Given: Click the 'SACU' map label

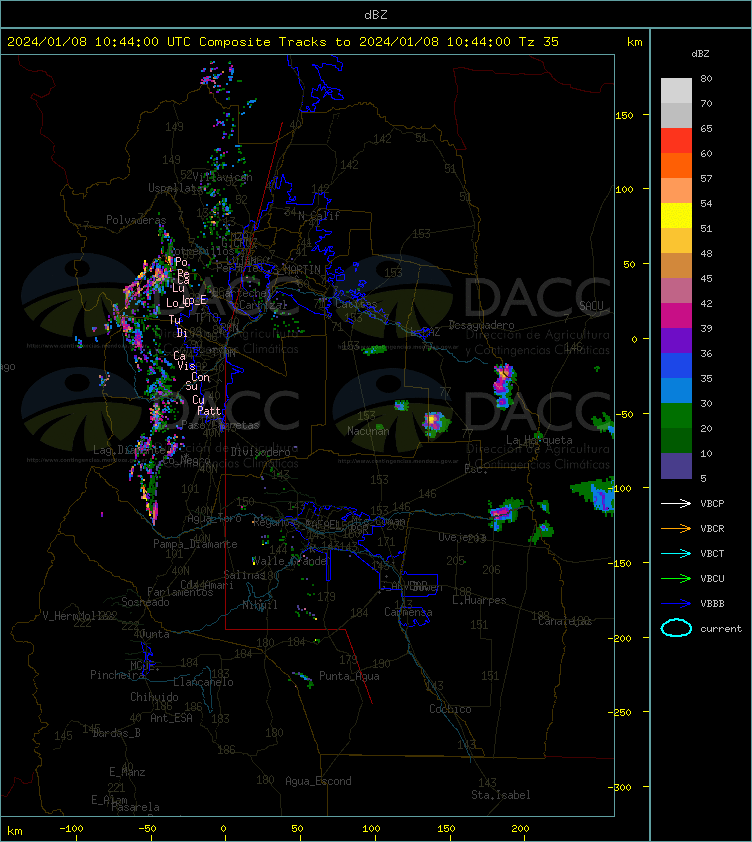Looking at the screenshot, I should (x=591, y=305).
